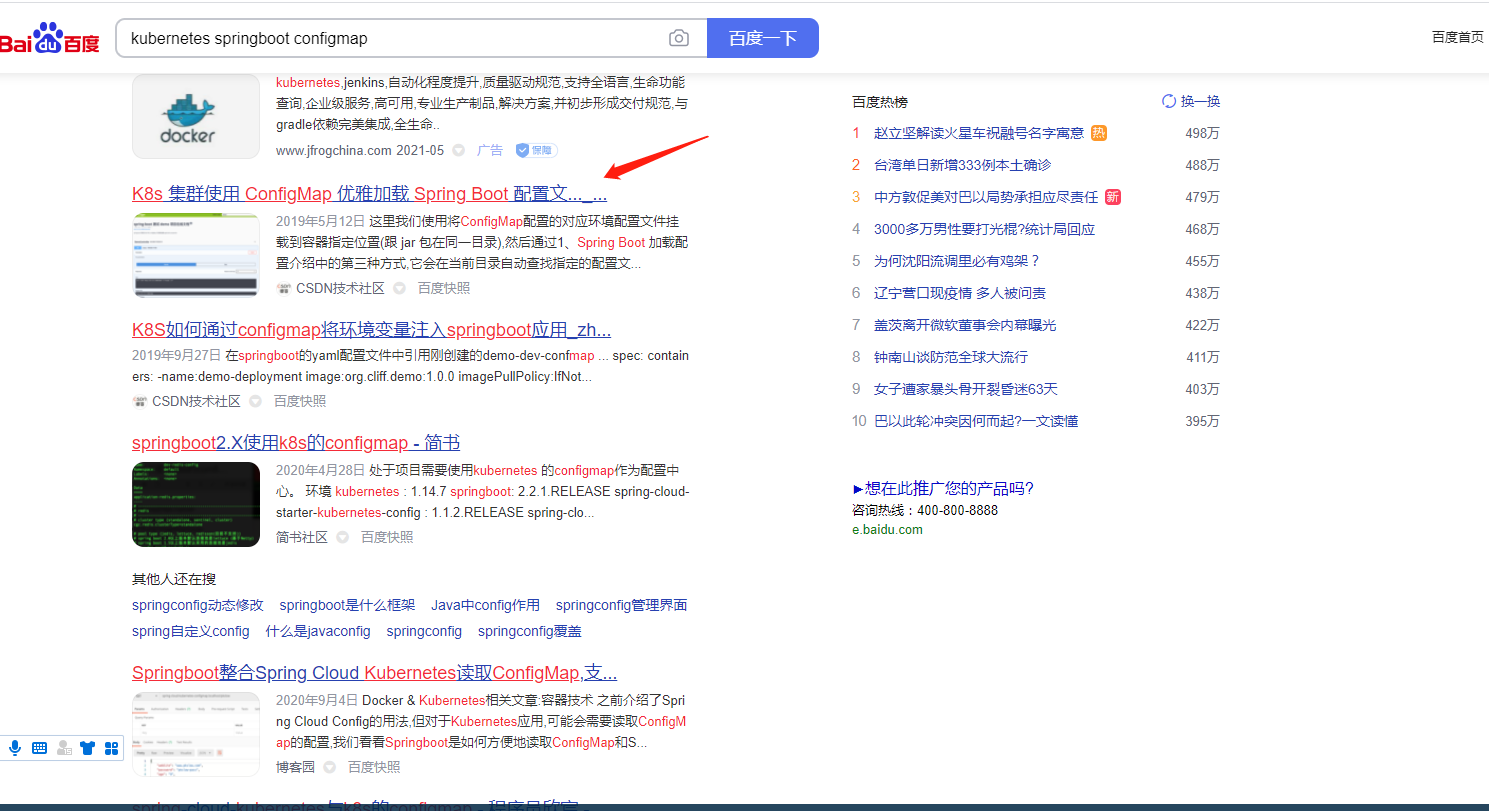Open hot item 3000多万男性要打光棍?统计局回应
The image size is (1489, 811).
984,229
